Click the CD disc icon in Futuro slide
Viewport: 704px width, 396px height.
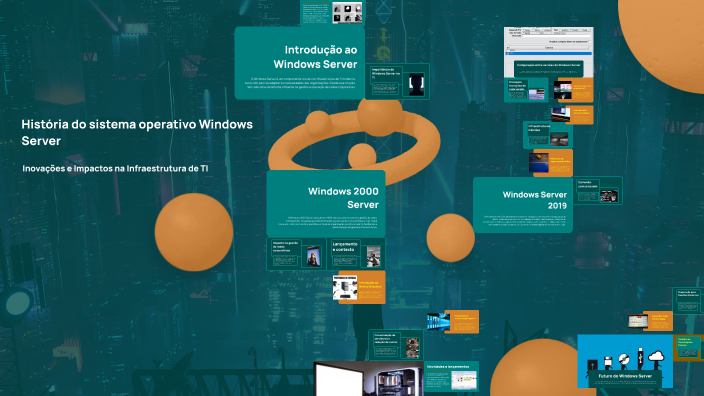click(x=623, y=360)
